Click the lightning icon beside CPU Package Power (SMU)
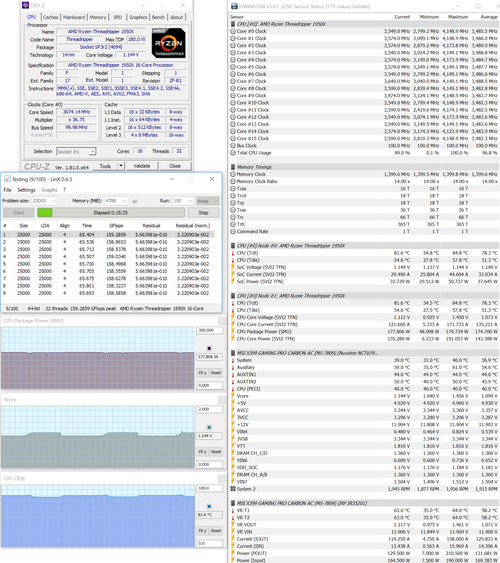The height and width of the screenshot is (563, 500). 233,331
